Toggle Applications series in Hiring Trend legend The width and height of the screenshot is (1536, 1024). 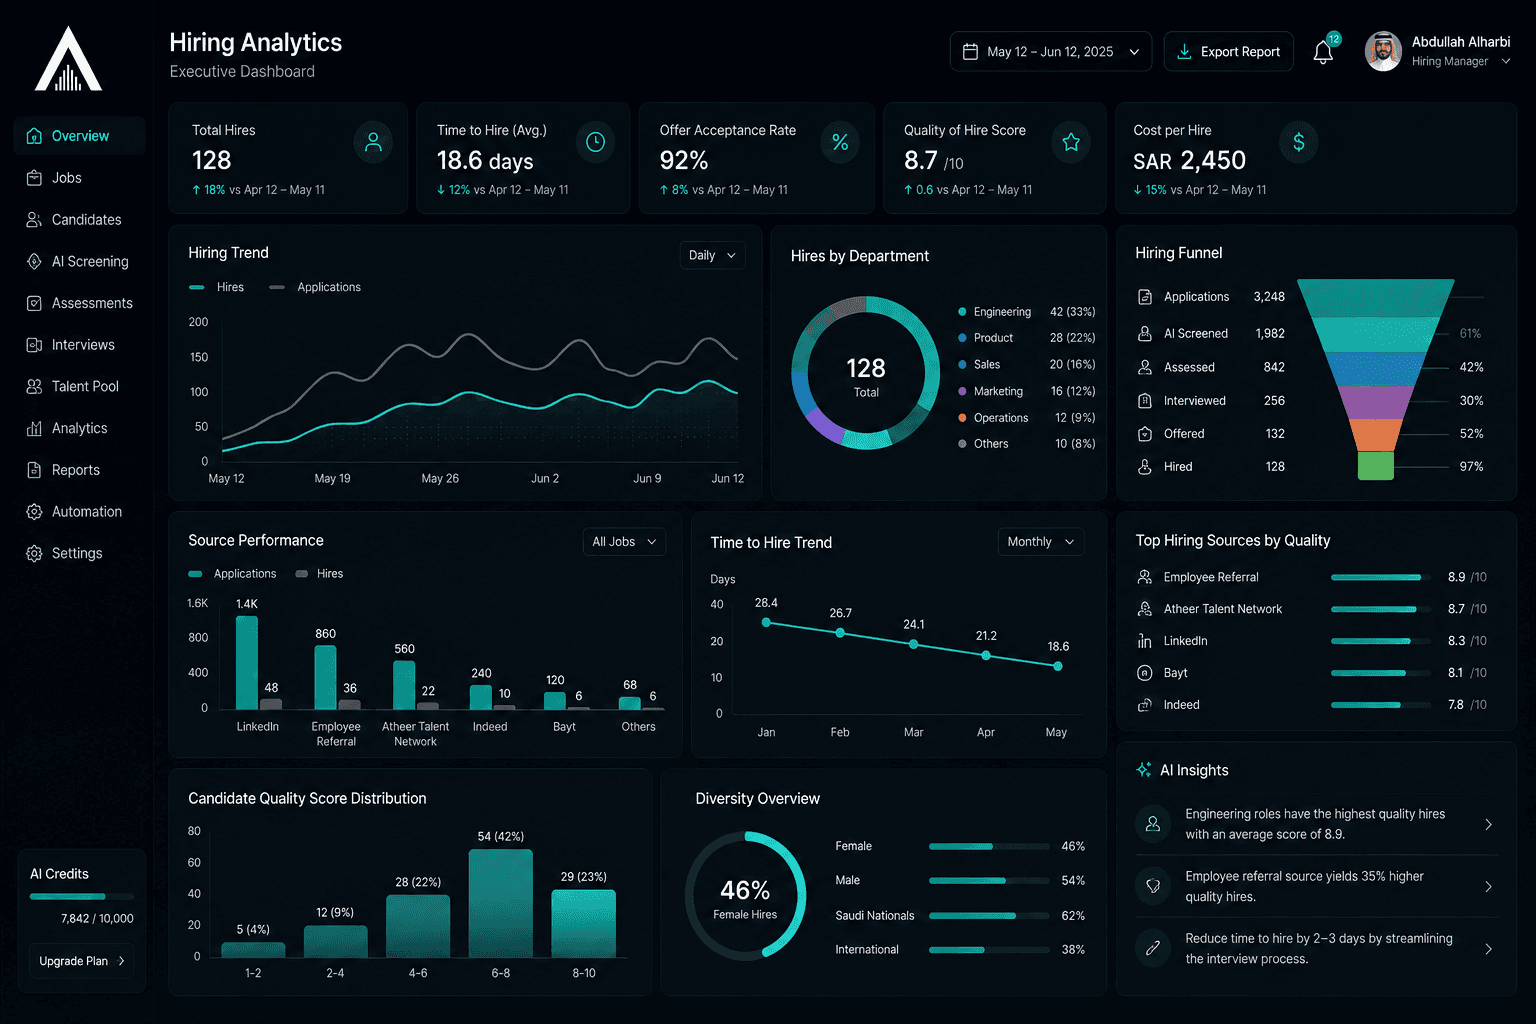tap(315, 287)
